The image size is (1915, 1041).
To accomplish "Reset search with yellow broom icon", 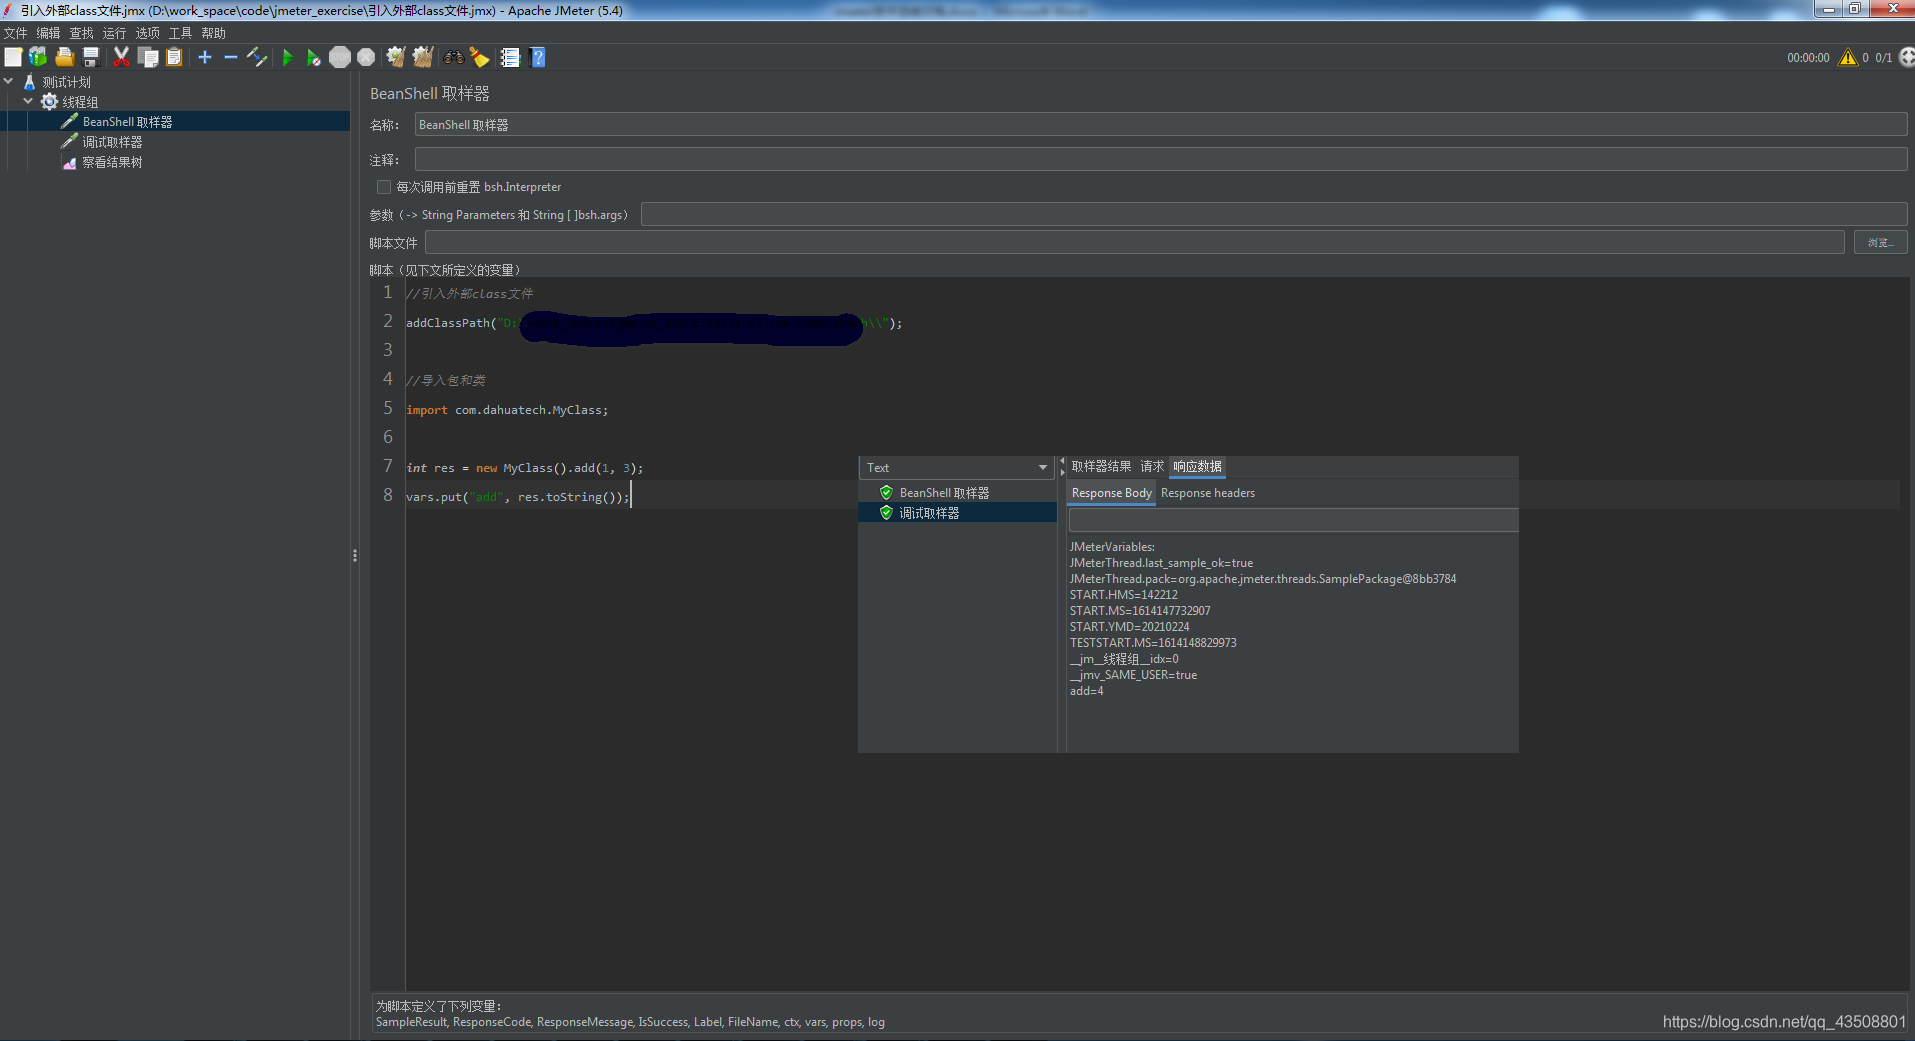I will (480, 57).
